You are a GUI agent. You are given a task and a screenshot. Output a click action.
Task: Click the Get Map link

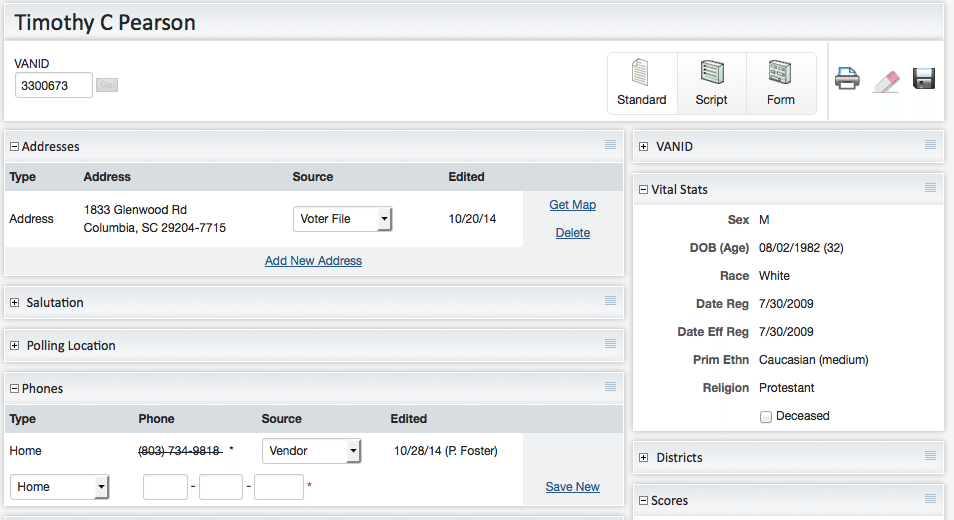pos(572,205)
